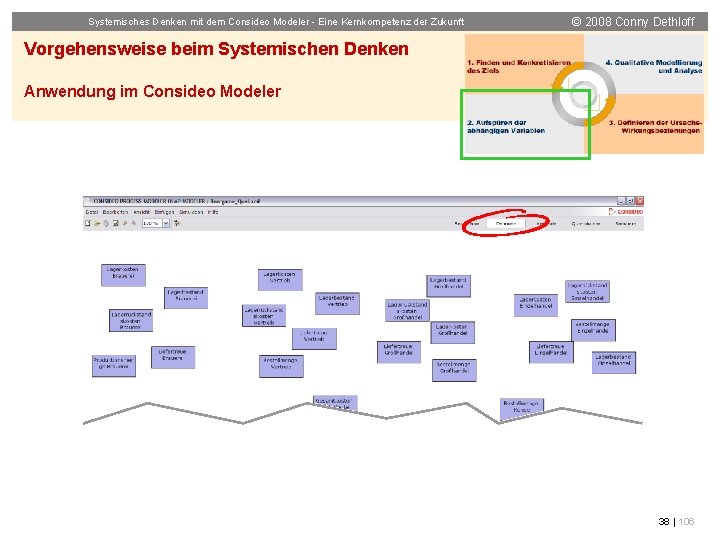Click the New document toolbar icon
The image size is (720, 540).
tap(88, 223)
